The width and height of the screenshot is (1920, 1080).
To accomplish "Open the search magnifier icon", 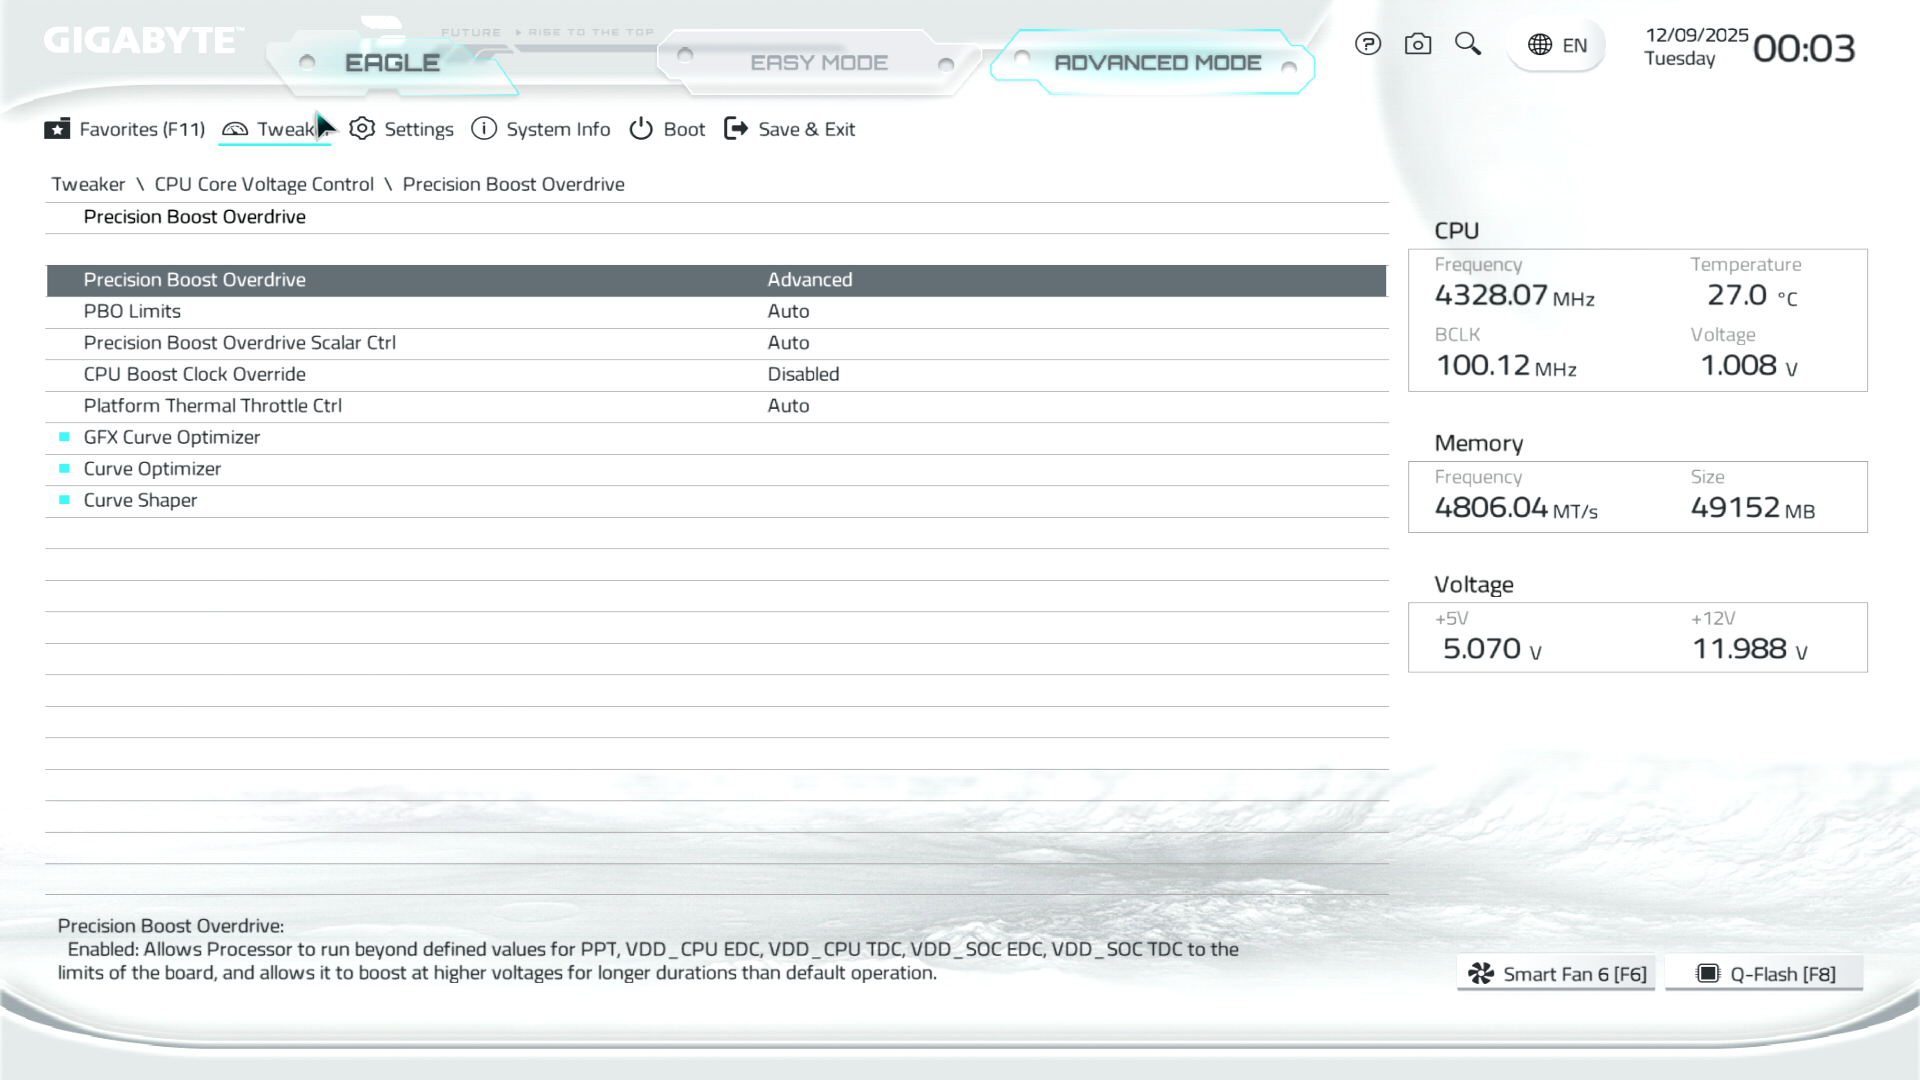I will pos(1467,44).
